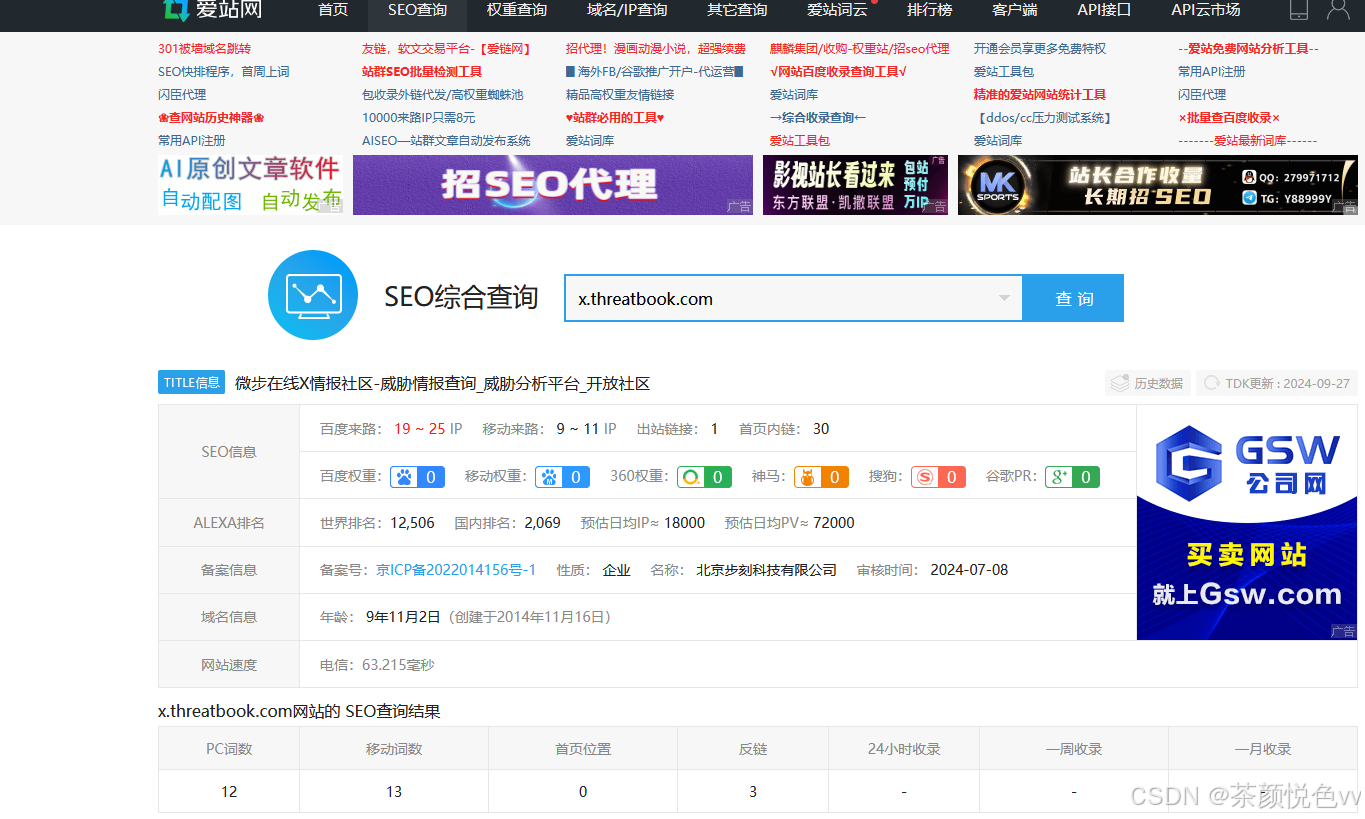The height and width of the screenshot is (819, 1365).
Task: Open 历史数据 button
Action: click(x=1148, y=383)
